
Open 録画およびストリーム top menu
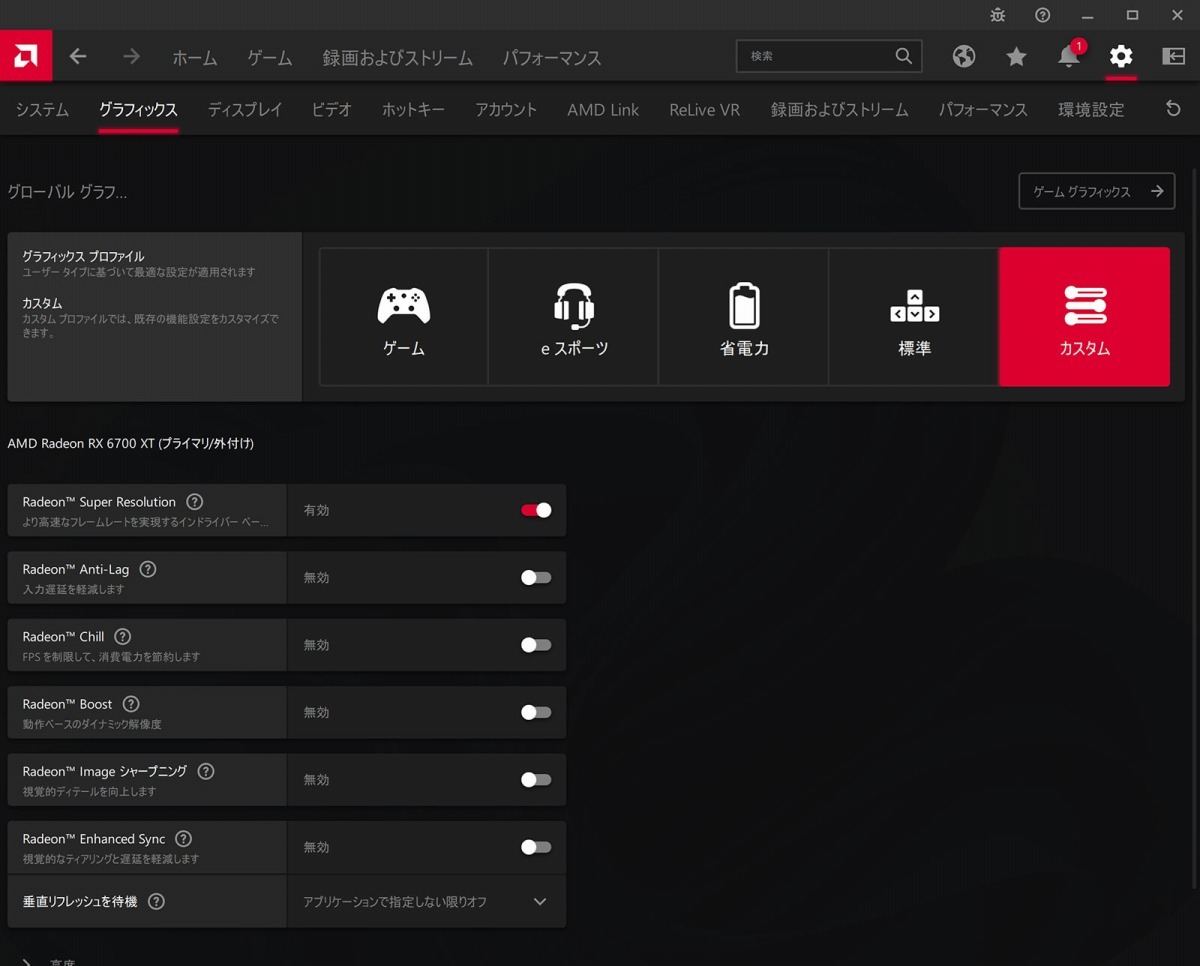(397, 57)
